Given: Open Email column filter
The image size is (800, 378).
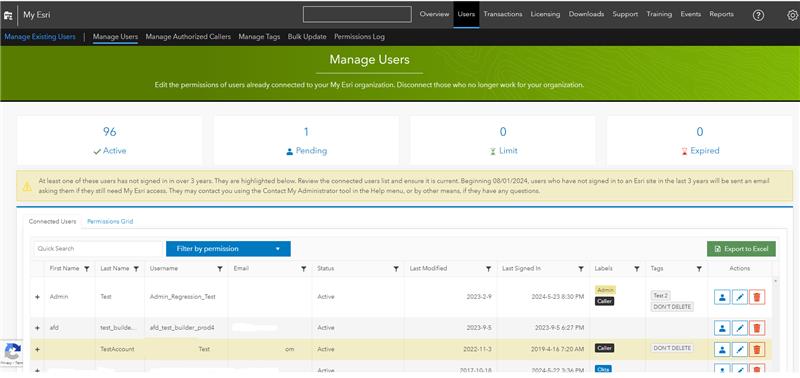Looking at the screenshot, I should pyautogui.click(x=304, y=269).
